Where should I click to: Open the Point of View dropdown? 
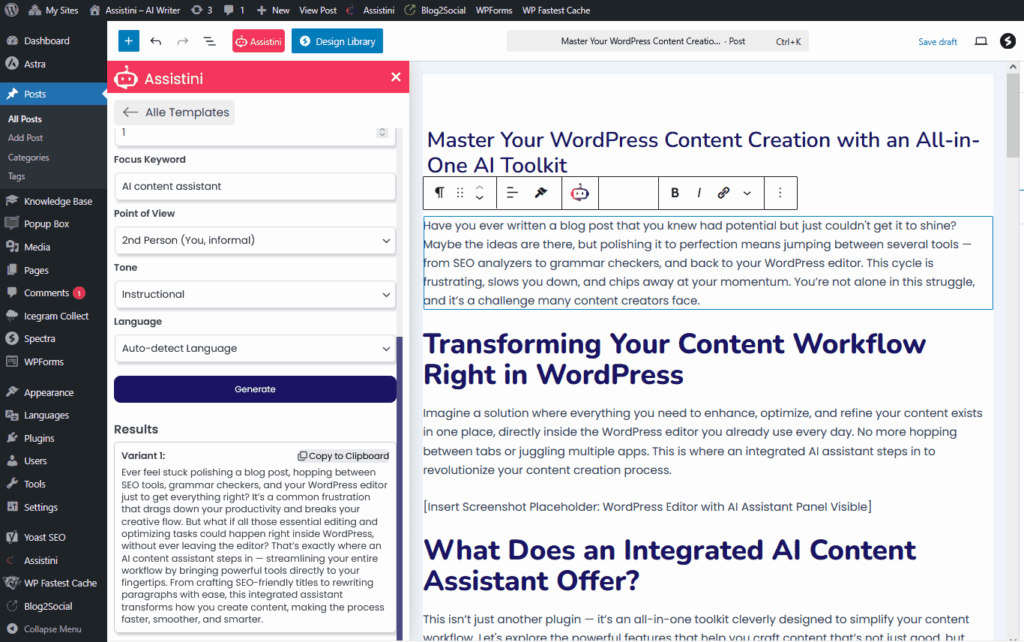[254, 240]
